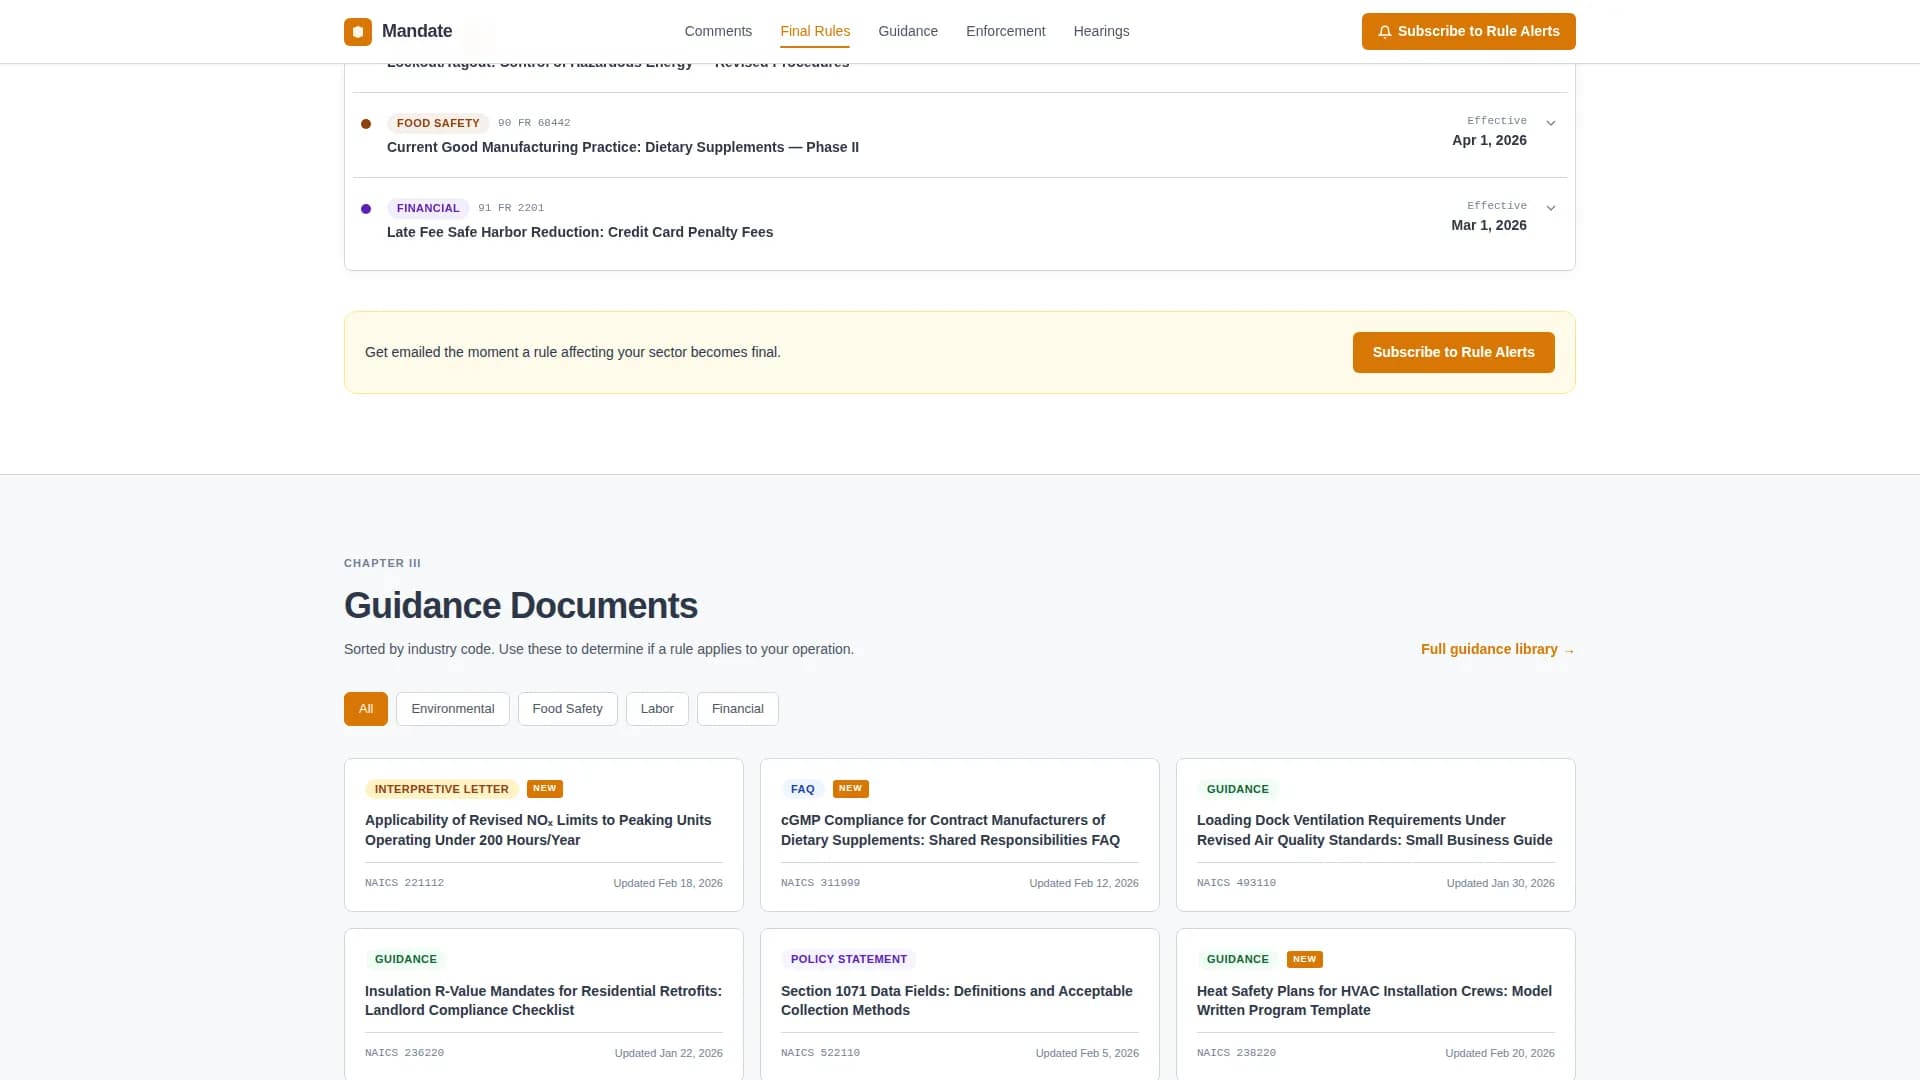1920x1080 pixels.
Task: Click the citation 91 FR 2201
Action: (x=511, y=208)
